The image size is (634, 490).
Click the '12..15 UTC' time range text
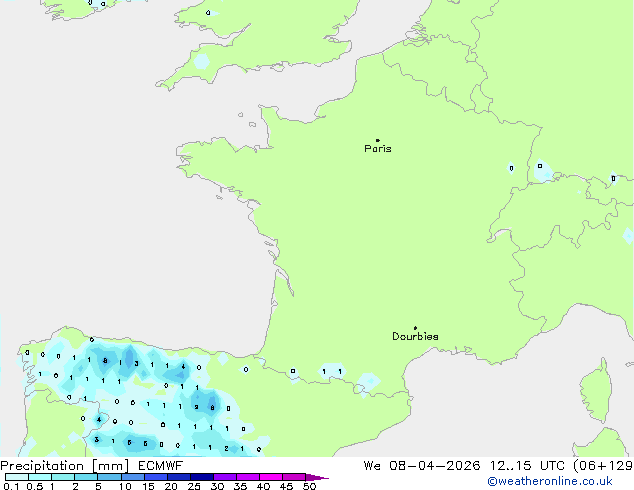pos(527,466)
